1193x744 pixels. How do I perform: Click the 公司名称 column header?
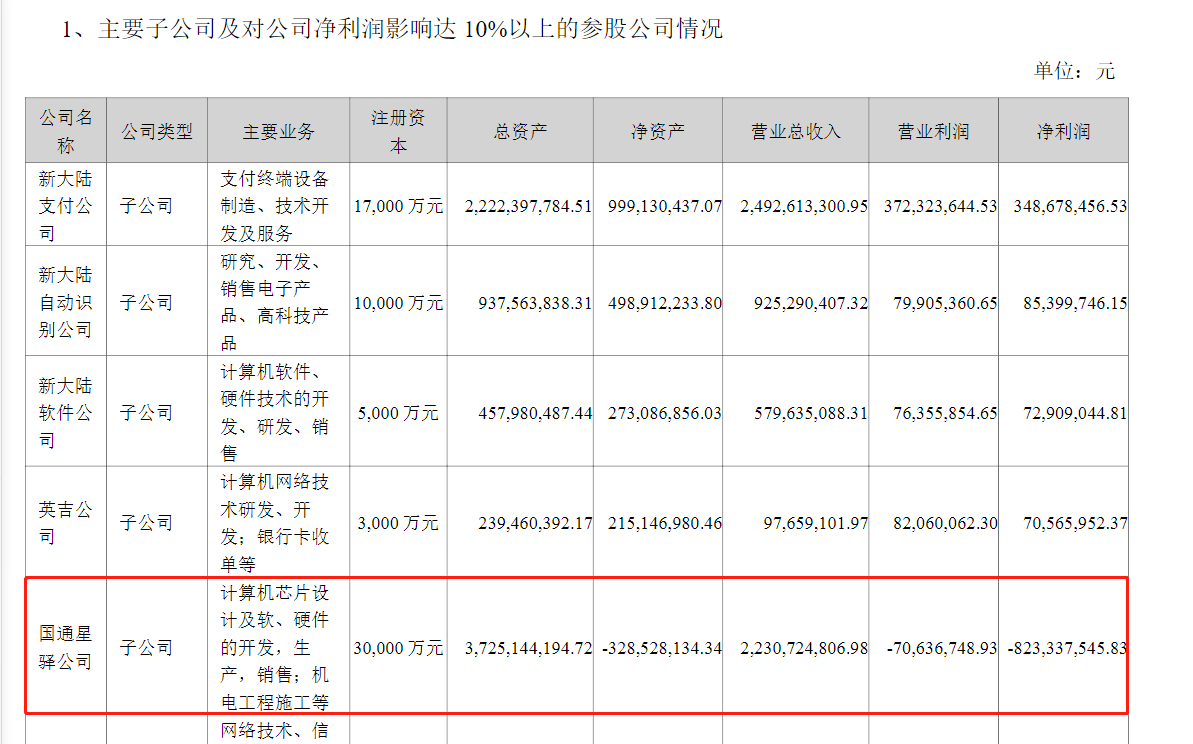(66, 130)
